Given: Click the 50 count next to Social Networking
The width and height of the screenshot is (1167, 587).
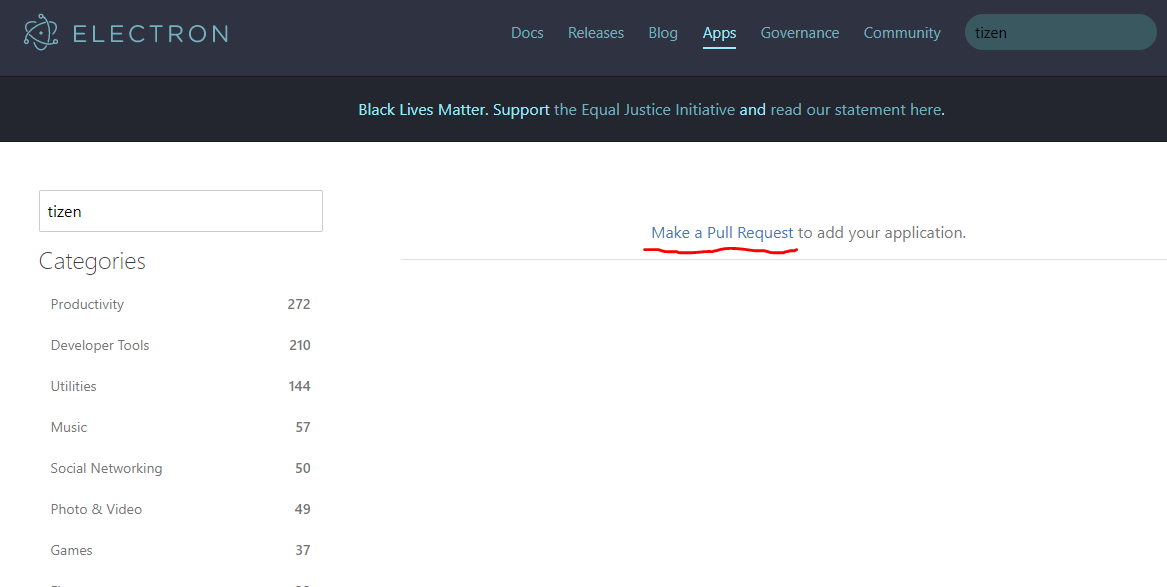Looking at the screenshot, I should (x=303, y=468).
